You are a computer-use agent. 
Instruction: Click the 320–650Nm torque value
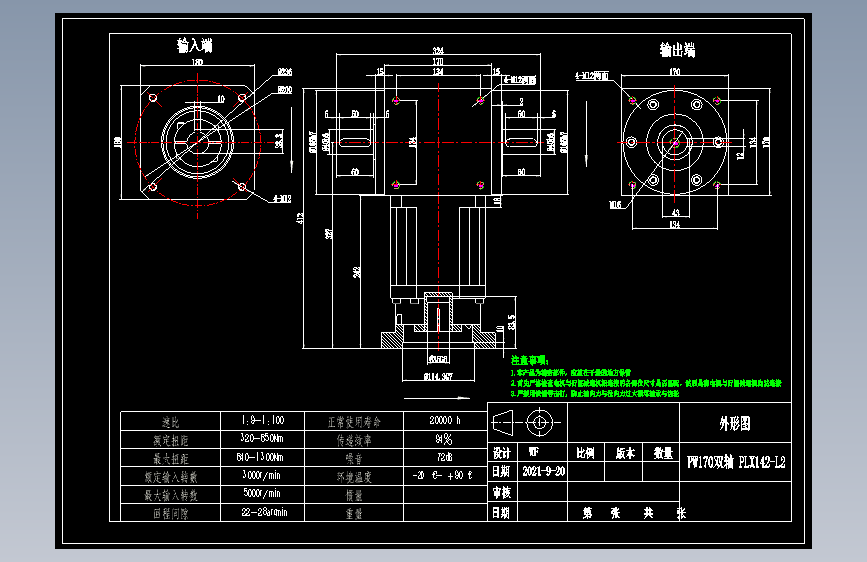tap(262, 439)
